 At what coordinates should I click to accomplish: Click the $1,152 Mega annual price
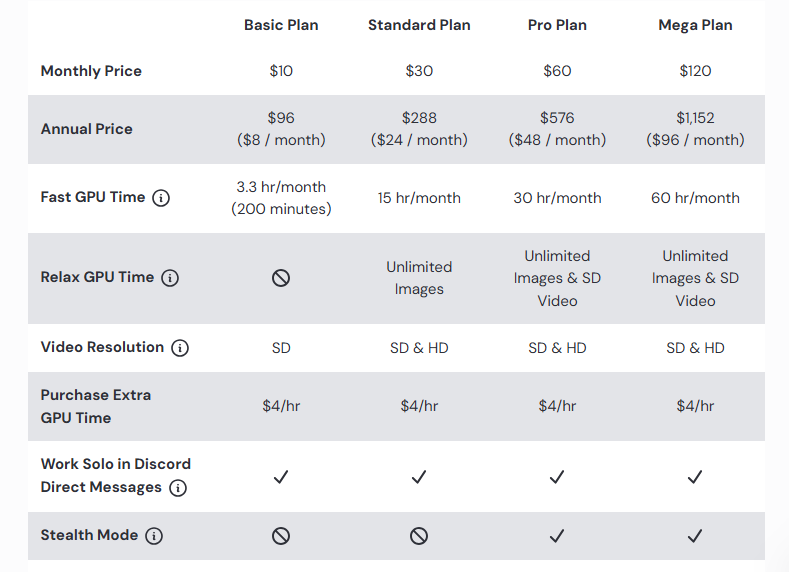coord(695,118)
